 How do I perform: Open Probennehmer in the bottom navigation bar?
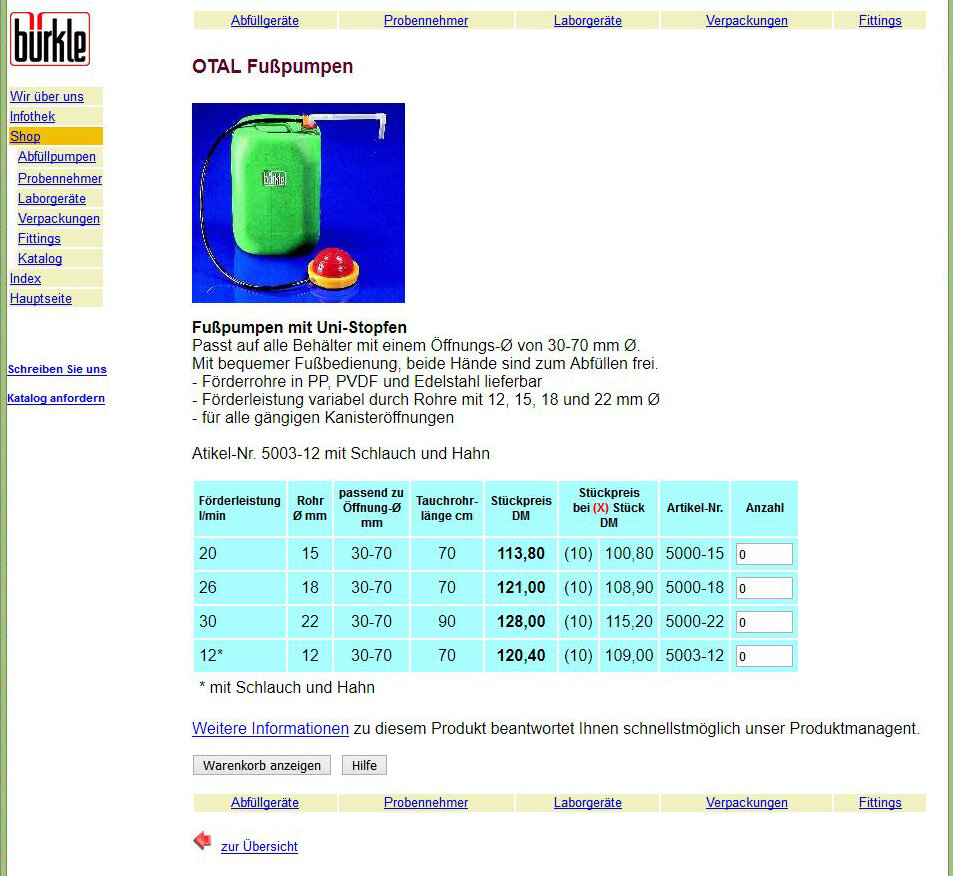[x=425, y=802]
